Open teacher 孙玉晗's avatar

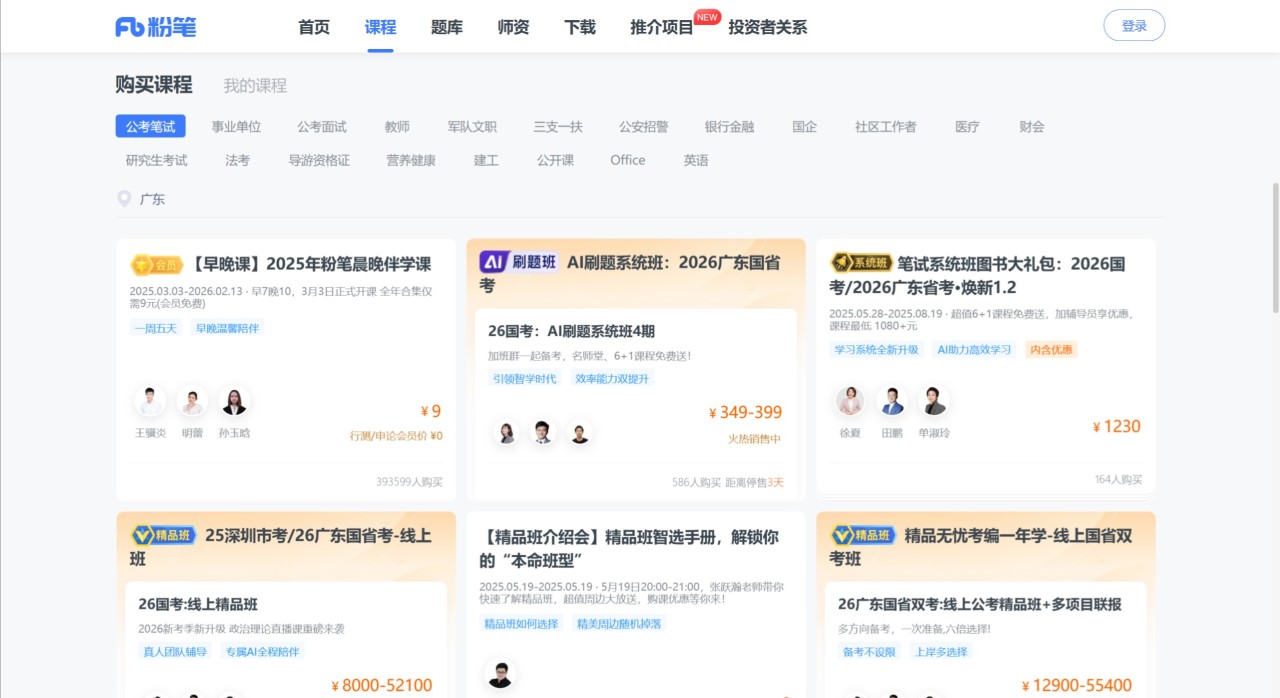[x=234, y=402]
